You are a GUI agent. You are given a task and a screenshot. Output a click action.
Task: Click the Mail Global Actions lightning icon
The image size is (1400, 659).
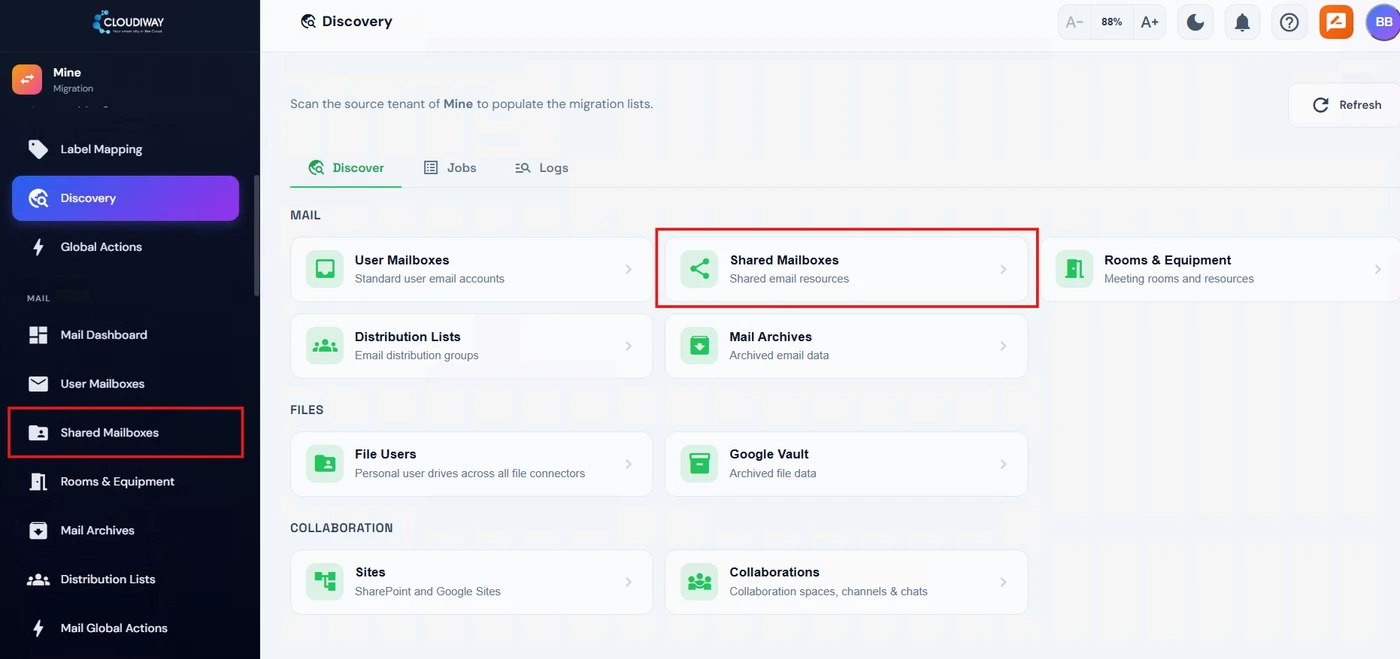point(38,628)
